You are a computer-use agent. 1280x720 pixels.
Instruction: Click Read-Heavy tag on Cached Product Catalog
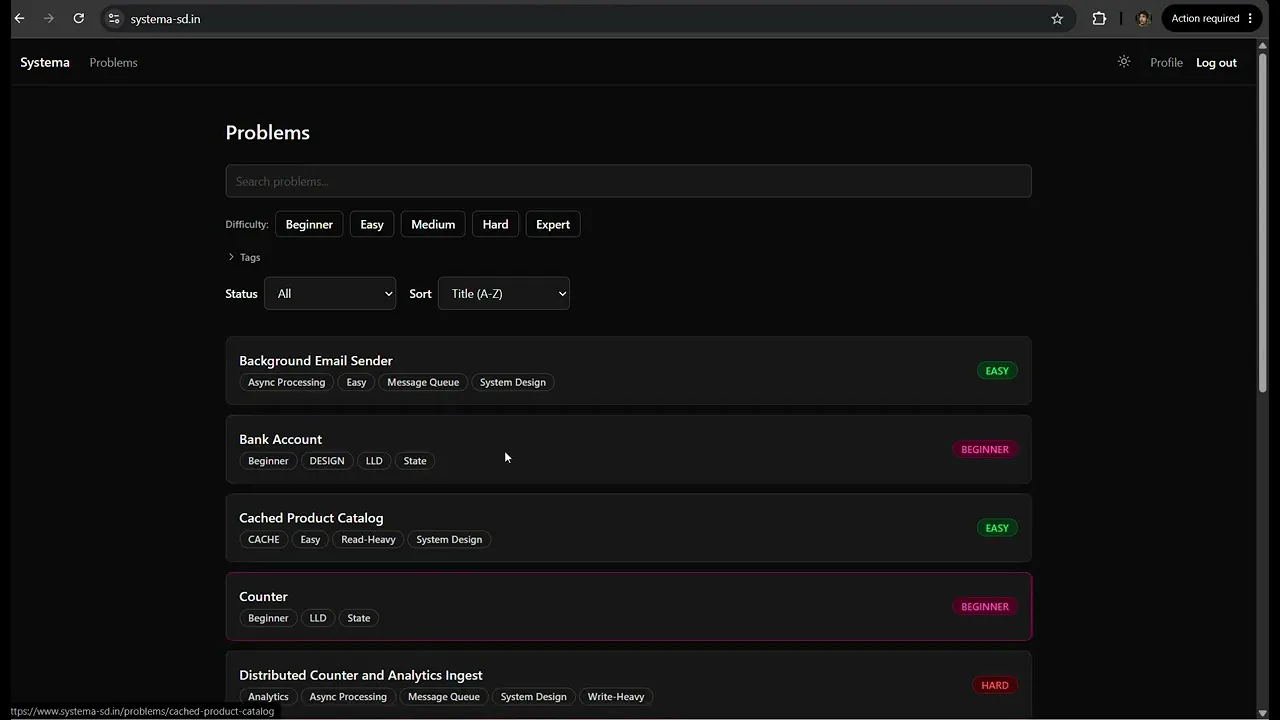(x=368, y=539)
